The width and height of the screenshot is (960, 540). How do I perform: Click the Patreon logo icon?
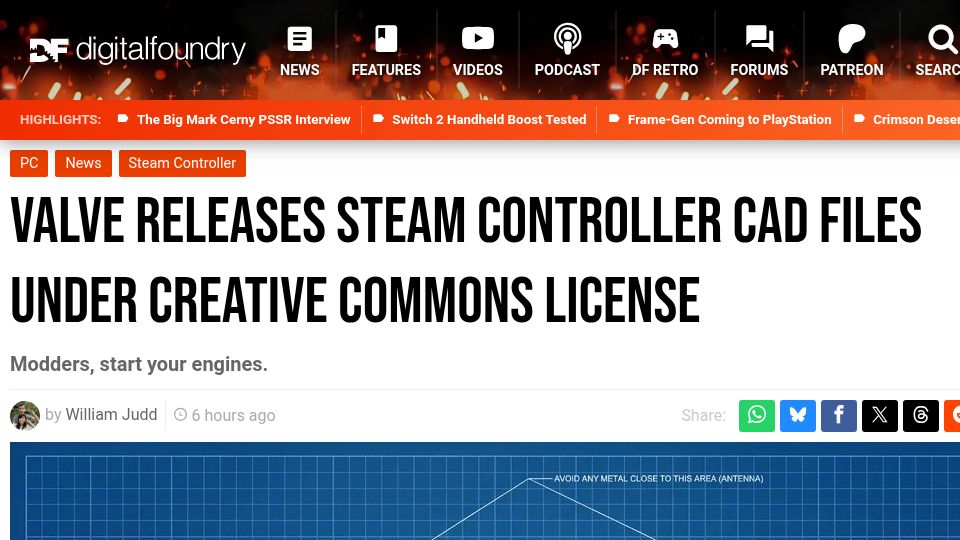coord(852,39)
